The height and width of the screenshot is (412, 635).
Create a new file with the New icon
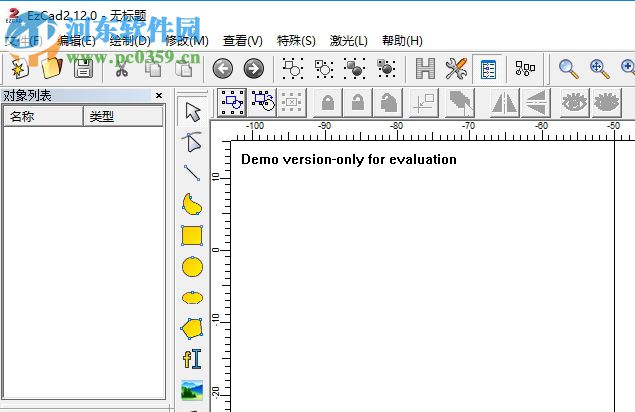19,68
